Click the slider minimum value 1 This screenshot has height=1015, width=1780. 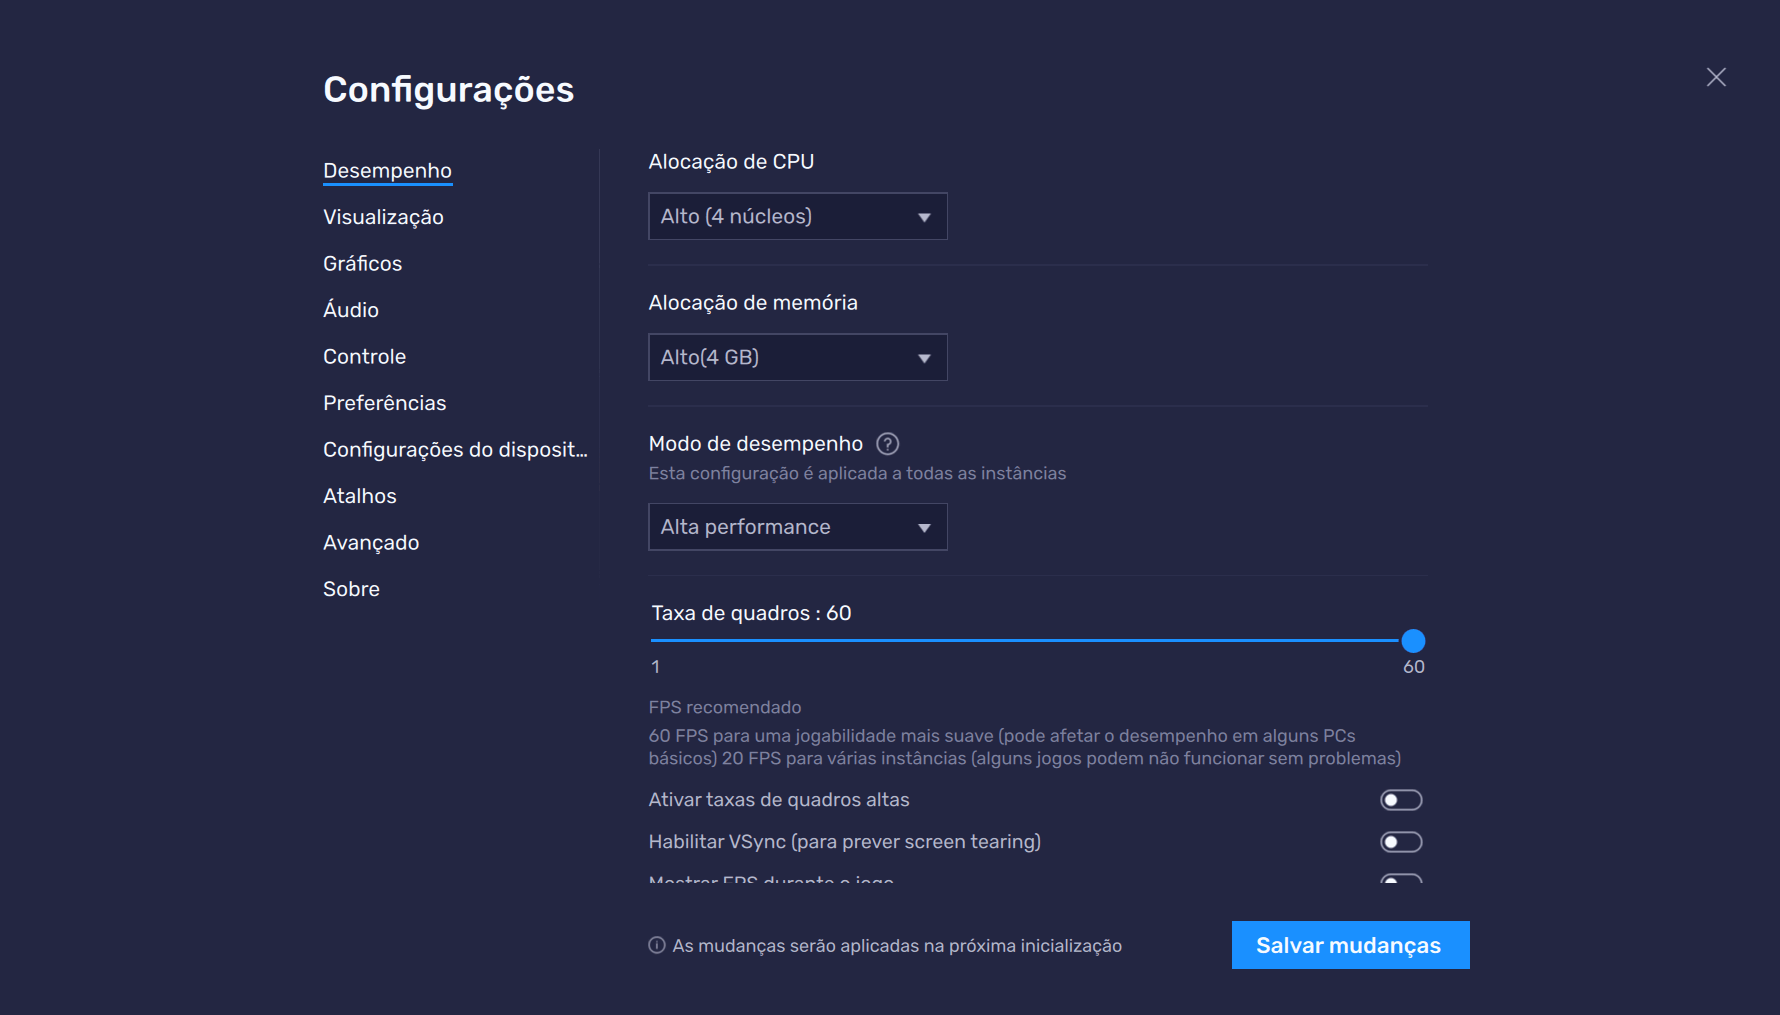pos(655,667)
